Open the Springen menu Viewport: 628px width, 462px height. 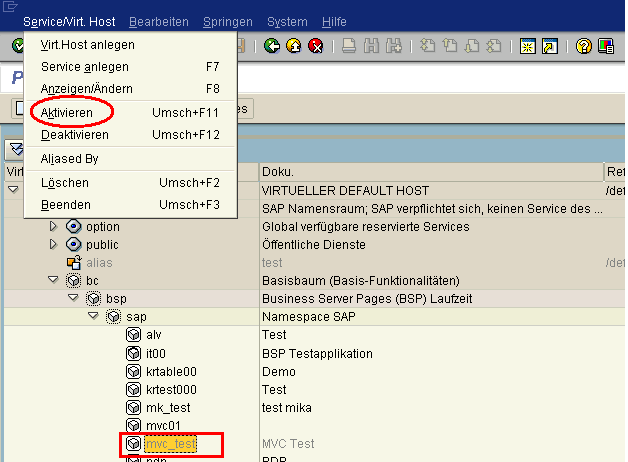pos(227,21)
